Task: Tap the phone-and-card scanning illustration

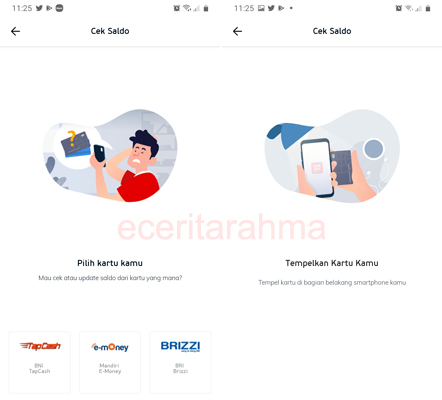Action: click(x=332, y=156)
